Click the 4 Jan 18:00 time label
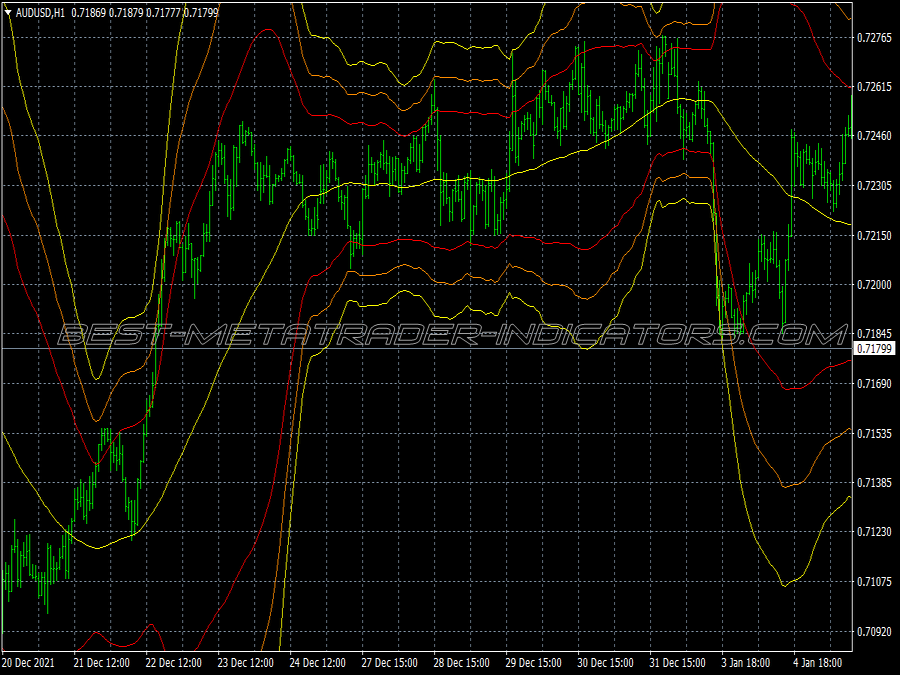The width and height of the screenshot is (900, 675). [x=818, y=663]
